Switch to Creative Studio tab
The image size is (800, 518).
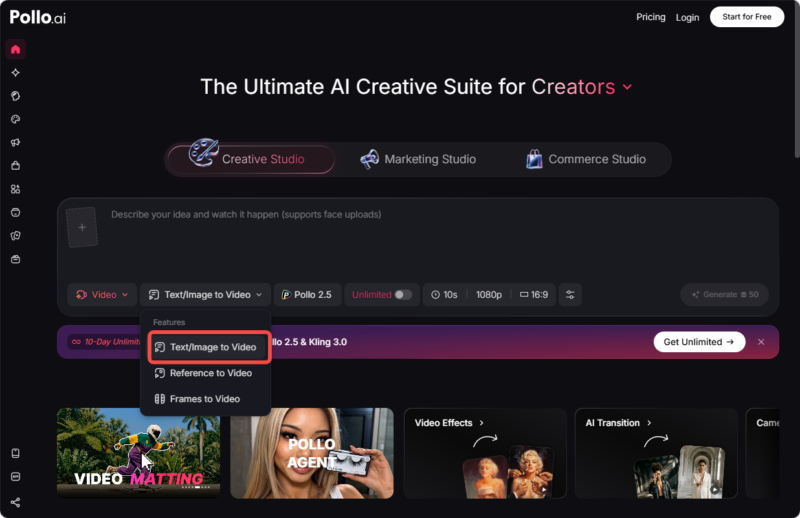(x=251, y=159)
